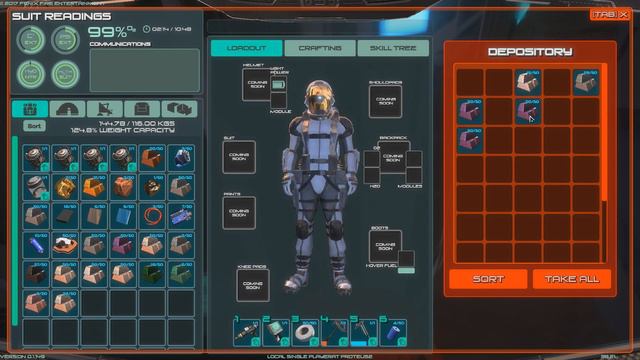Click the Communications message box
640x360 pixels.
coord(145,70)
